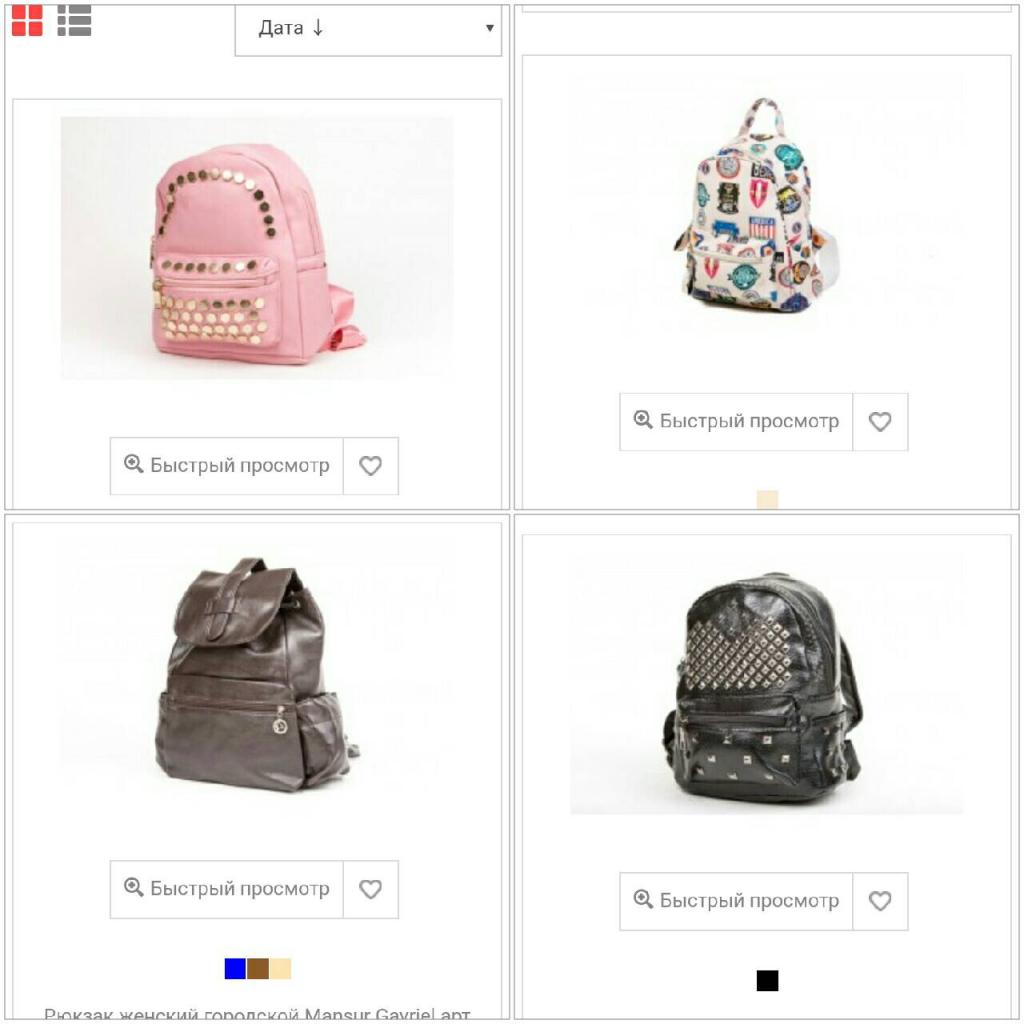Select the beige swatch under patch-print backpack
This screenshot has height=1024, width=1024.
(767, 500)
